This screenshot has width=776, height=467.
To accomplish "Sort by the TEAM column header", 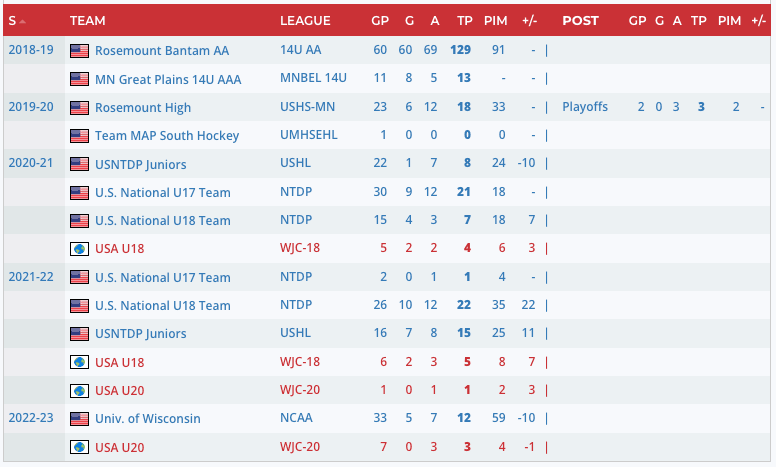I will click(x=88, y=20).
